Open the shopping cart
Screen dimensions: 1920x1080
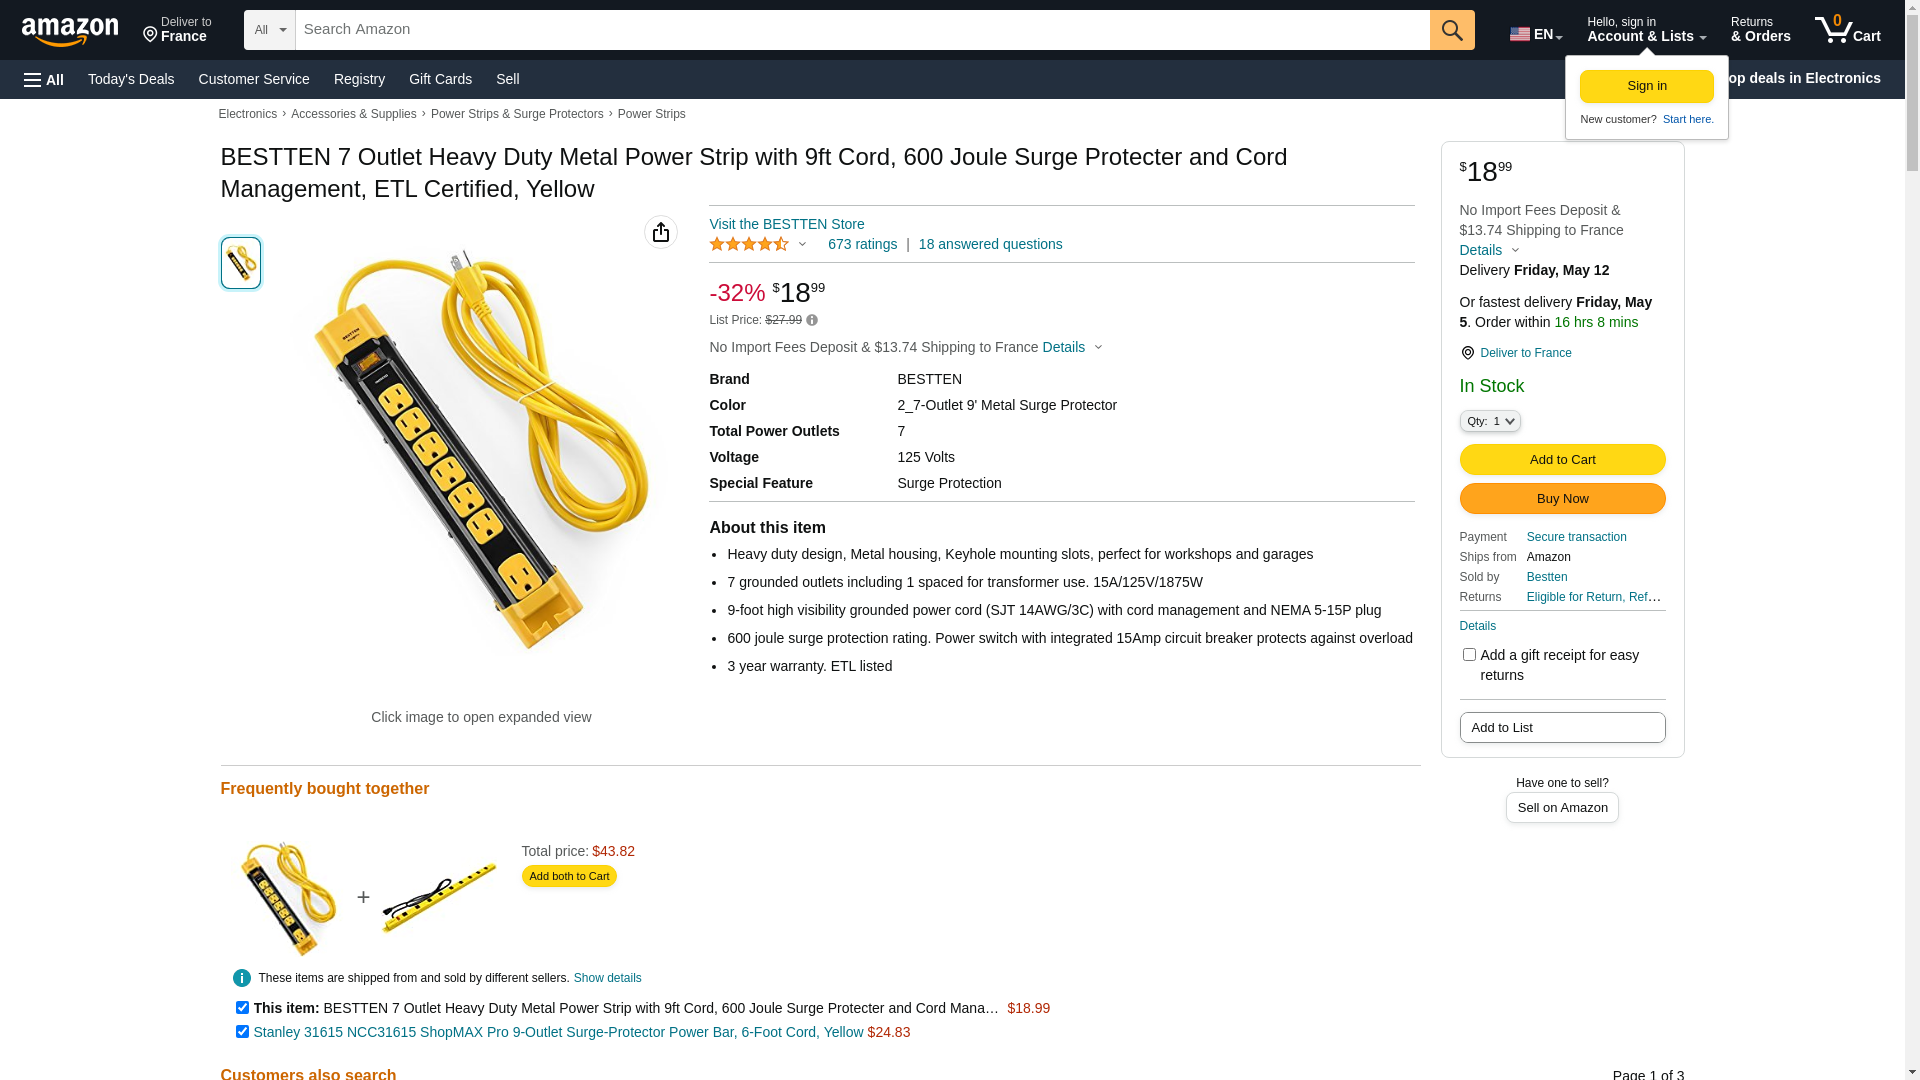pos(1848,30)
